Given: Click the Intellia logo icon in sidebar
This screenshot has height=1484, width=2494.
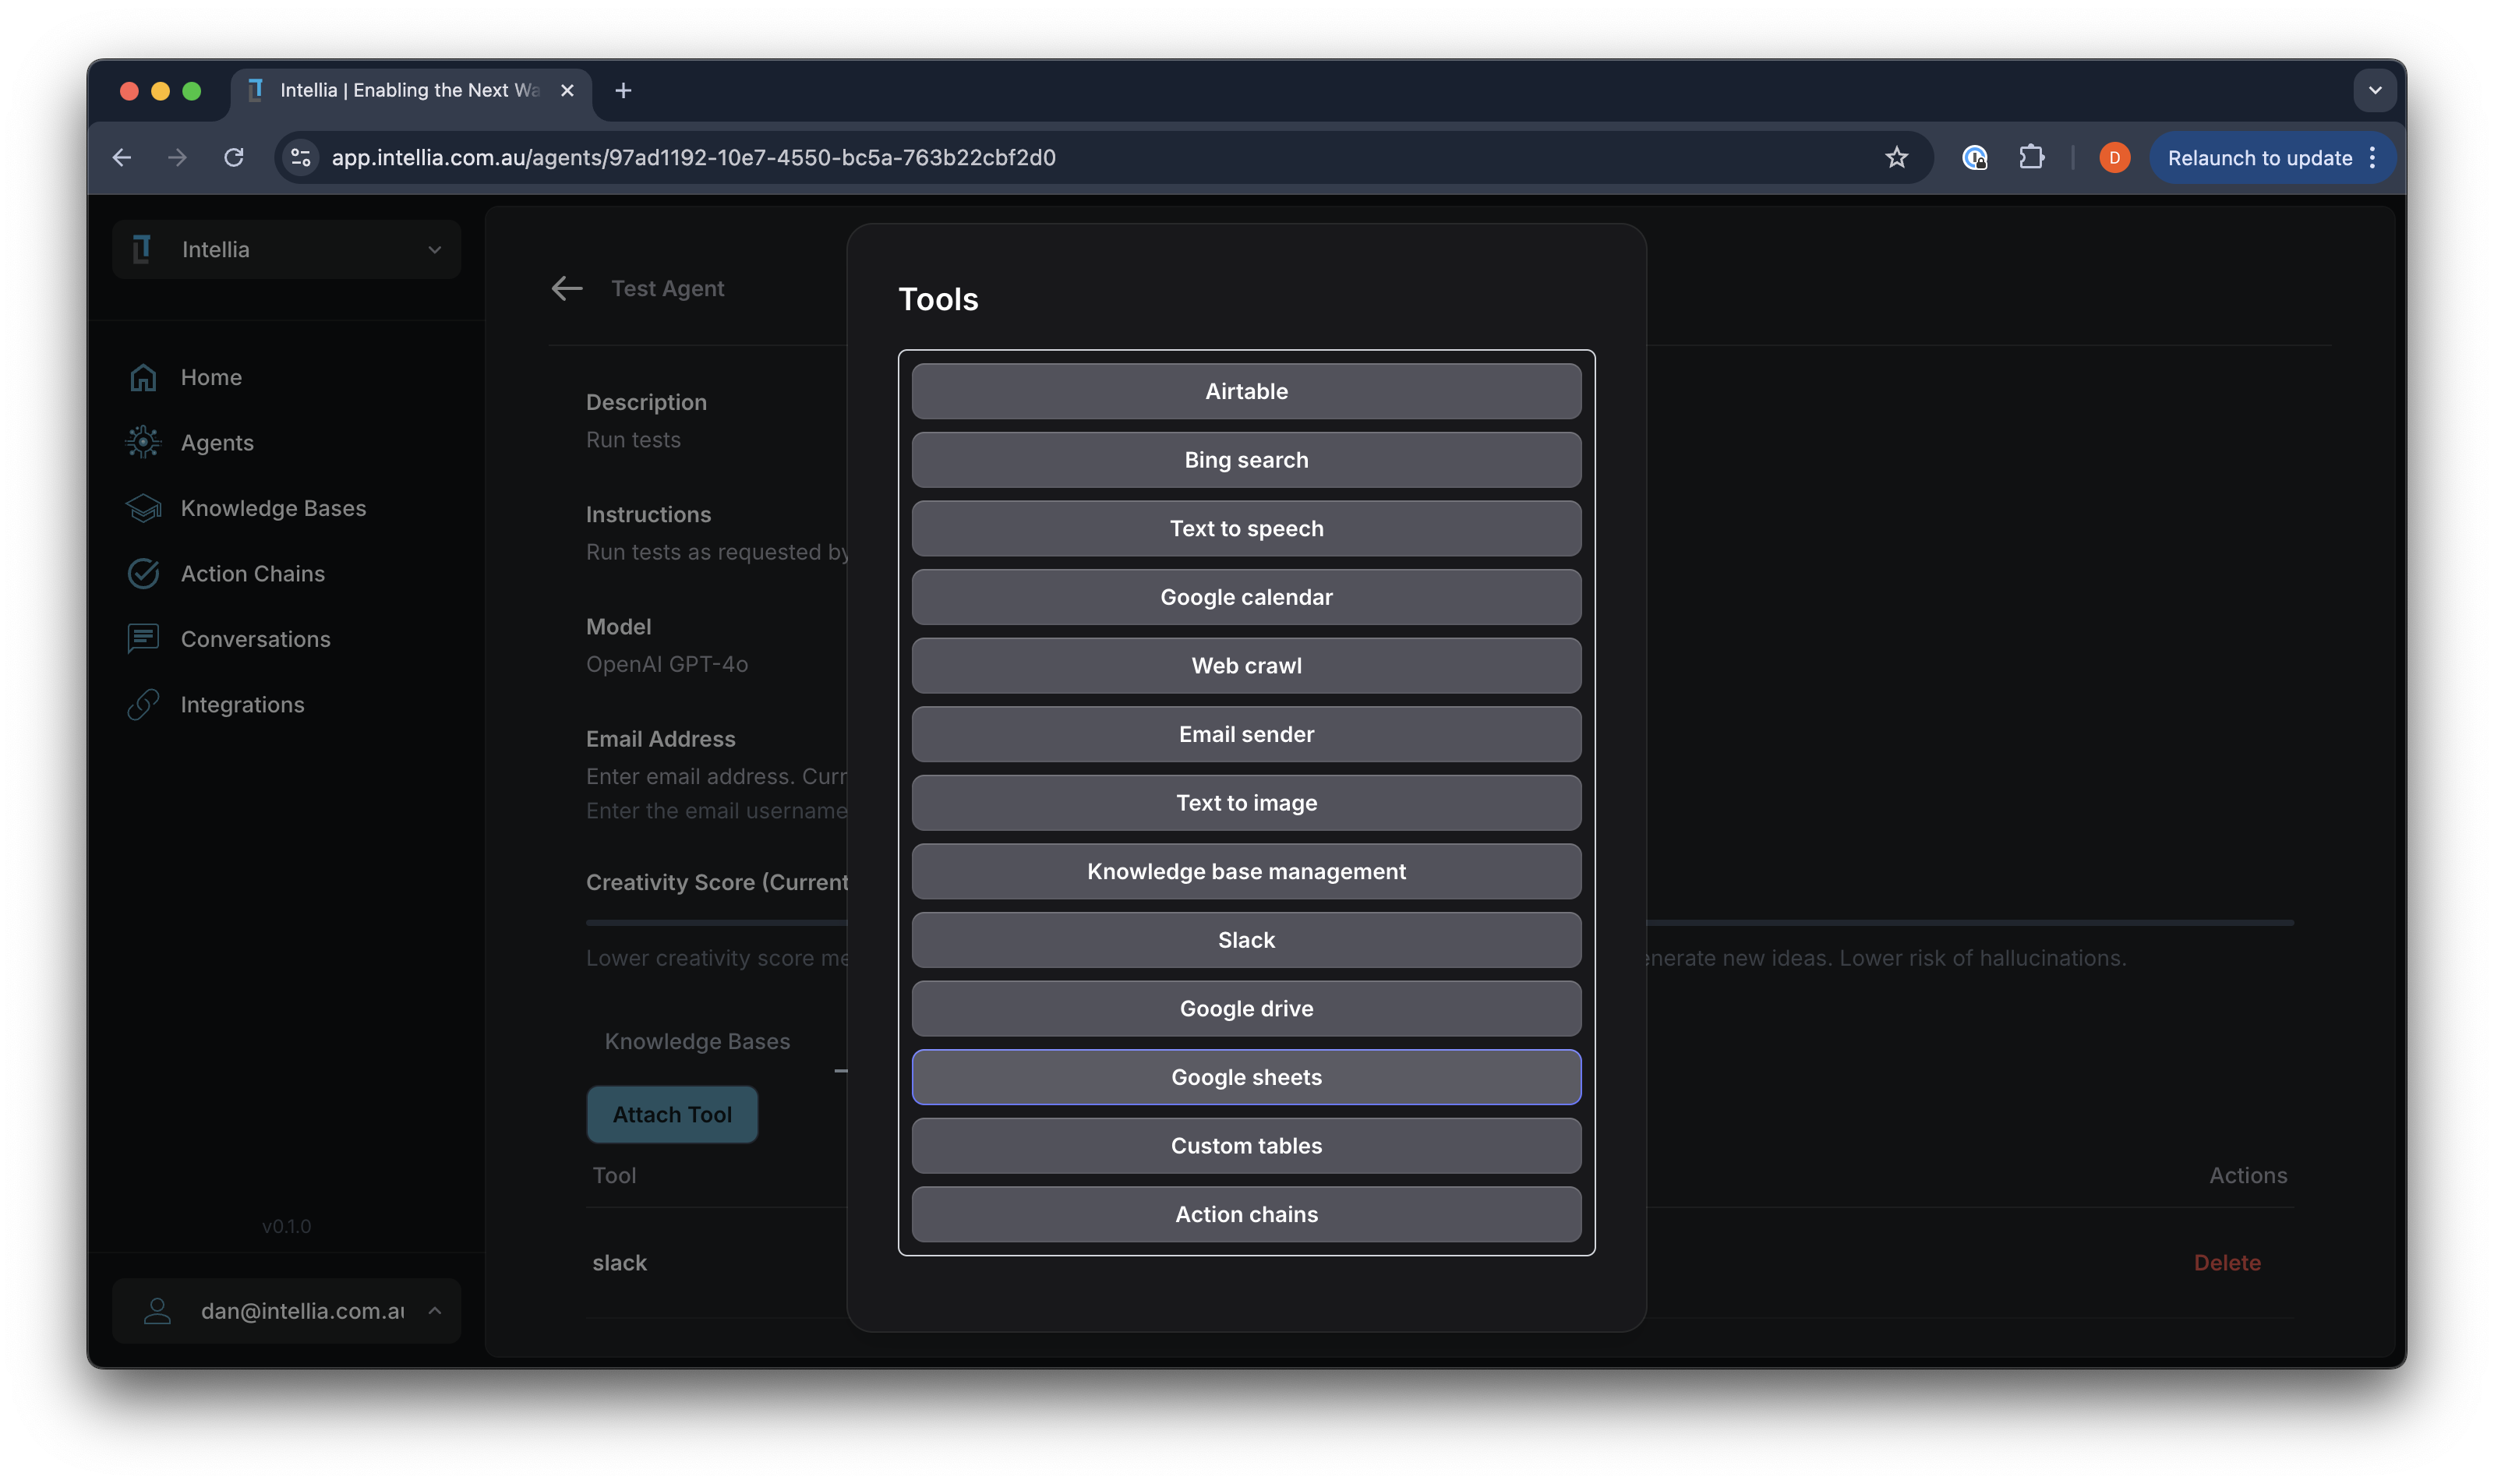Looking at the screenshot, I should pyautogui.click(x=142, y=249).
